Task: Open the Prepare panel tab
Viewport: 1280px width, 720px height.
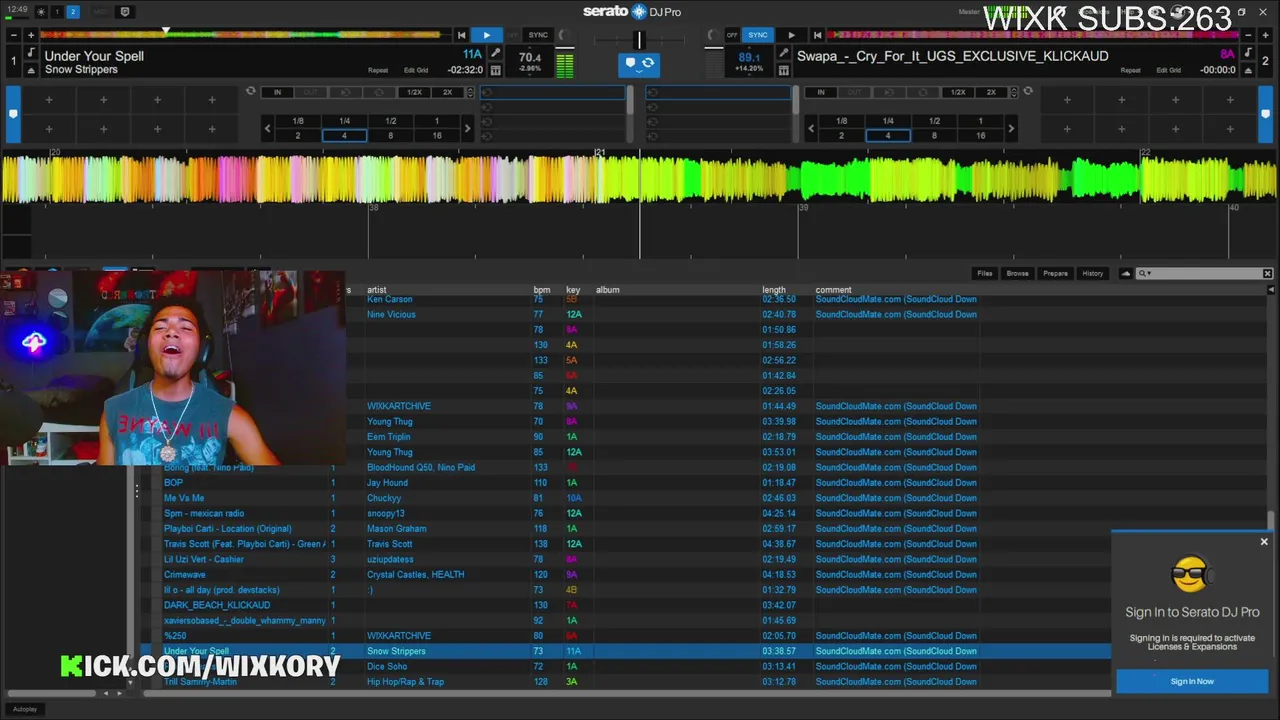Action: (1055, 273)
